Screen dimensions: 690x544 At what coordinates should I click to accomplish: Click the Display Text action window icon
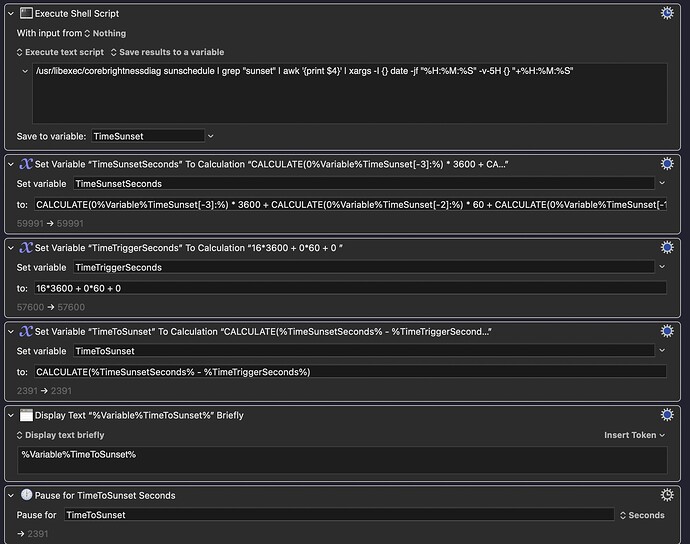(x=26, y=415)
